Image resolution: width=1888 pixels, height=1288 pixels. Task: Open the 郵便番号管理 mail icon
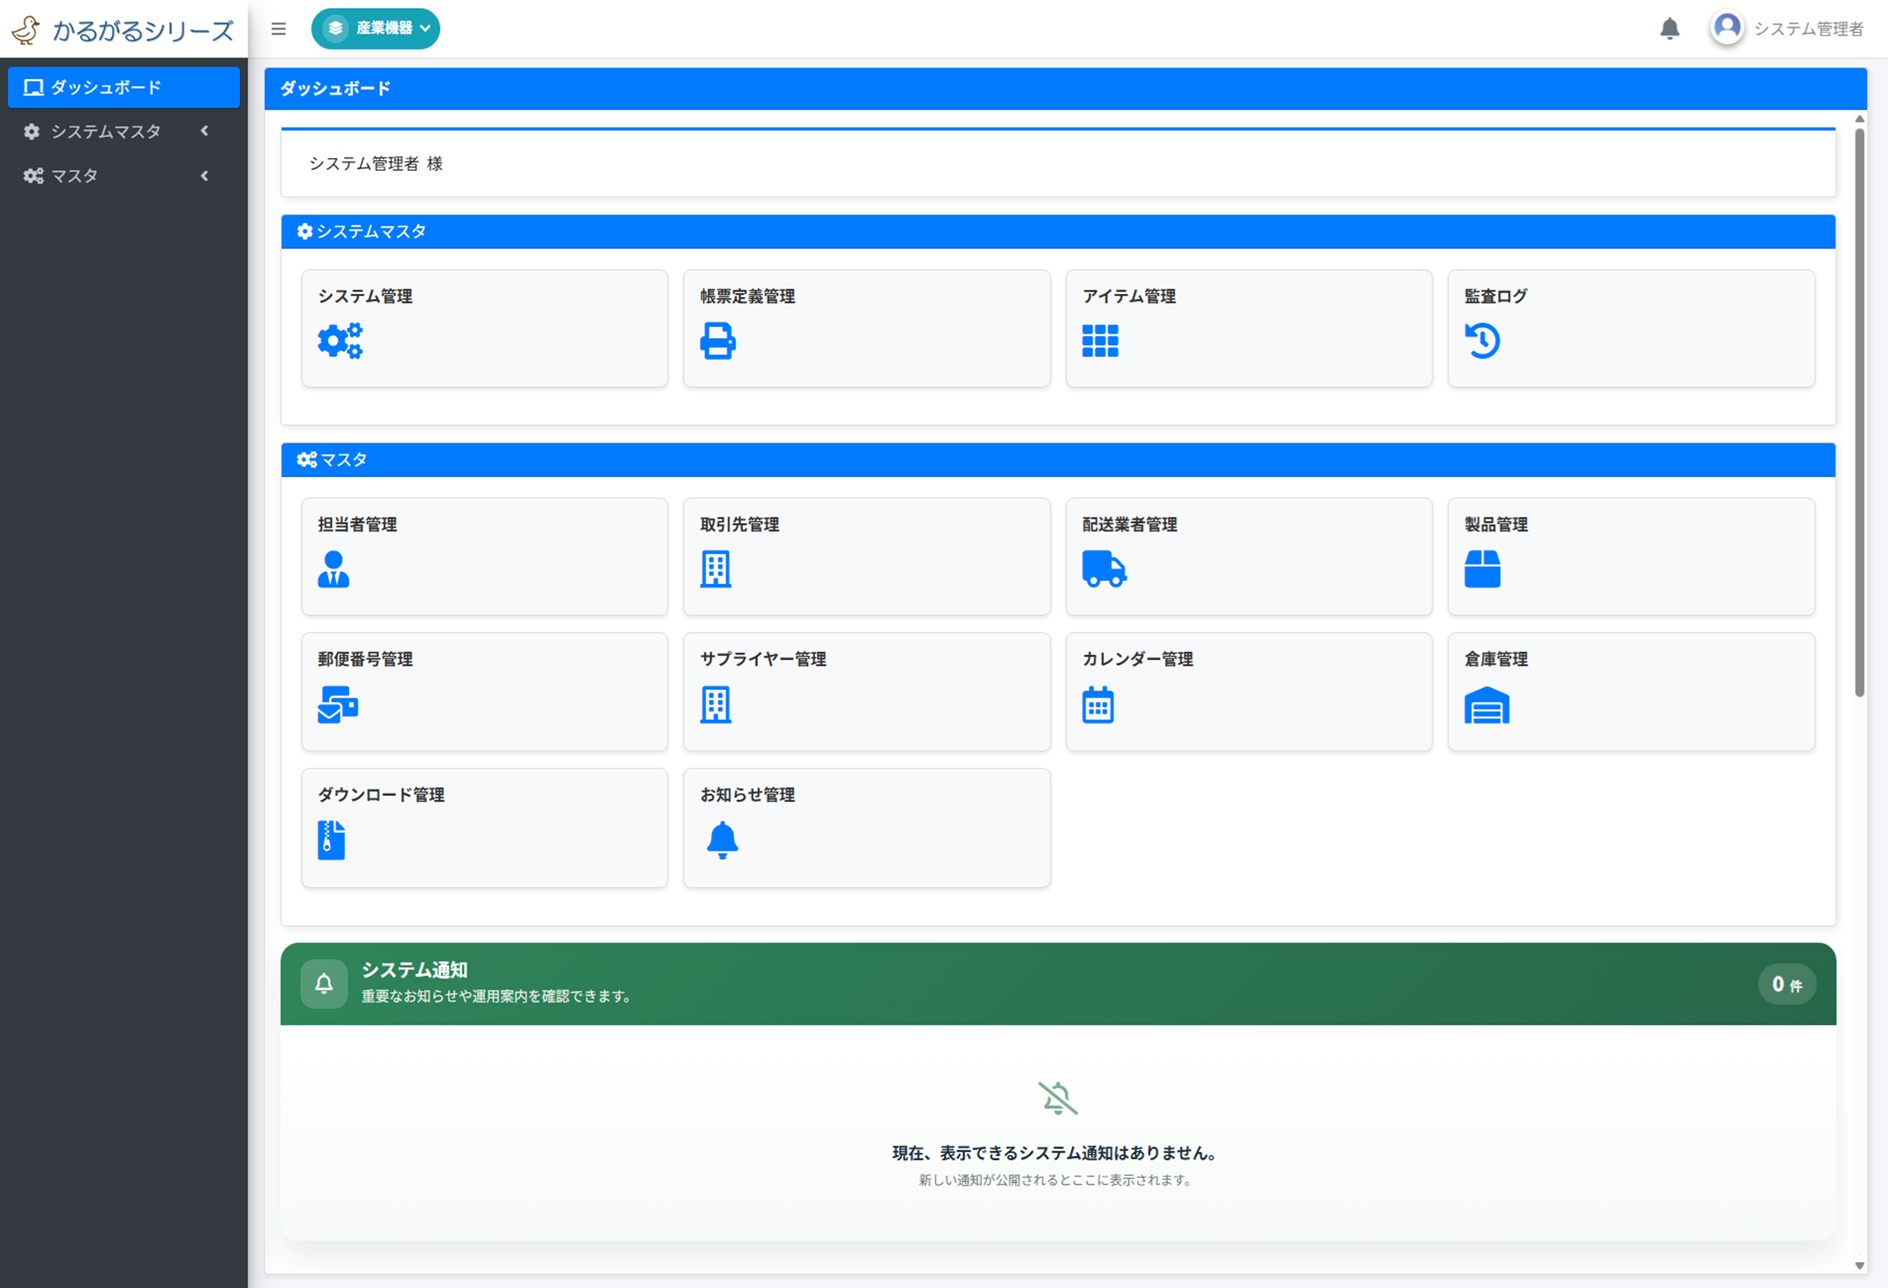(338, 705)
